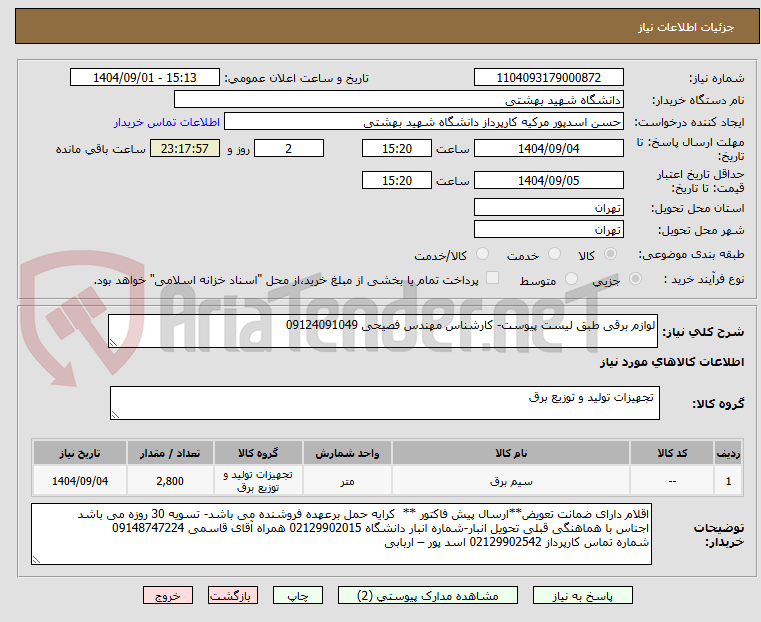Click the تاریخ نیاز column header
Screen dimensions: 761x622
[x=80, y=453]
